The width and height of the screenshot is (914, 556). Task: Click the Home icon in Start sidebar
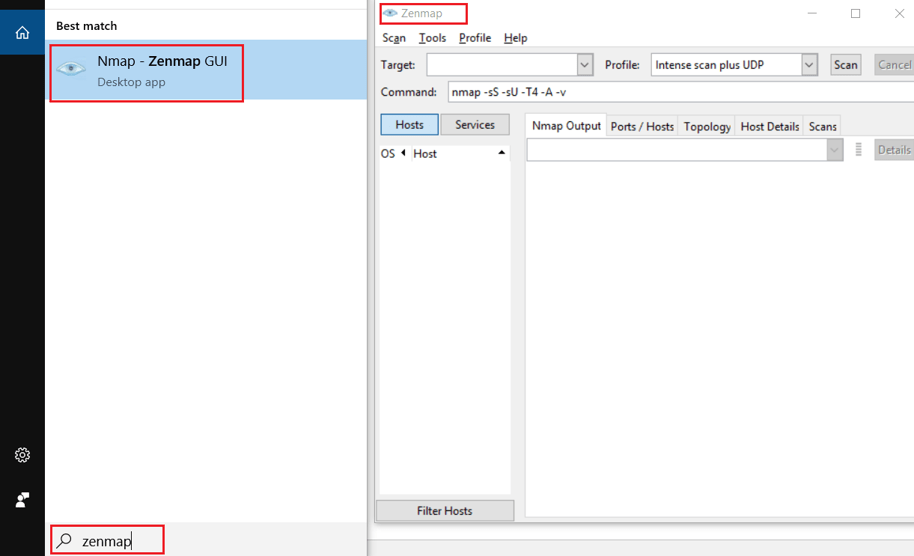(x=22, y=33)
